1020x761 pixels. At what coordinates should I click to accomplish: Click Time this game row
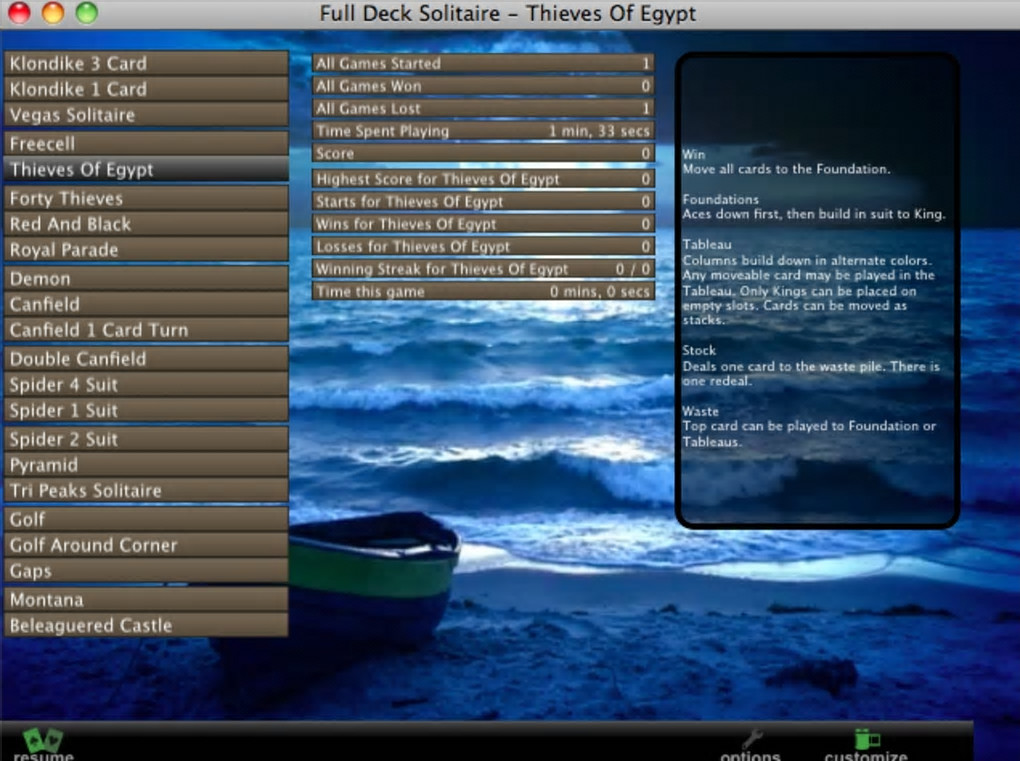(483, 291)
